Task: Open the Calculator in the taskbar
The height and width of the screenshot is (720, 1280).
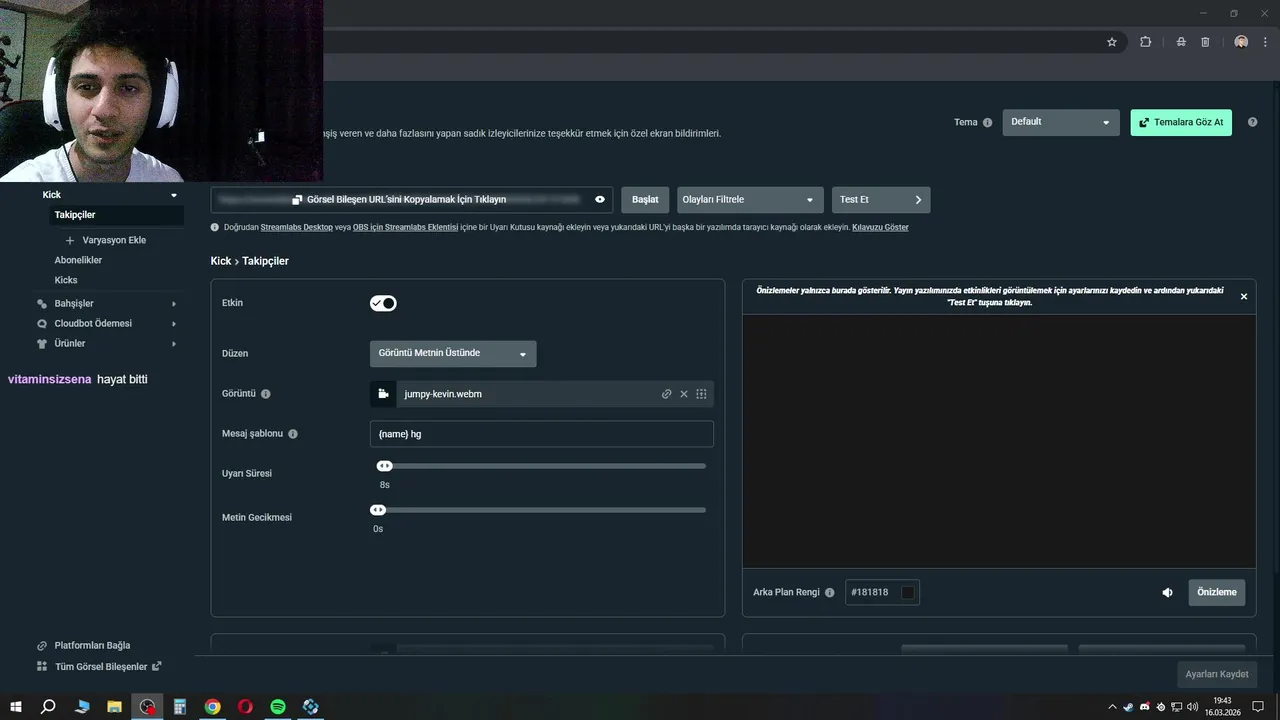Action: click(180, 706)
